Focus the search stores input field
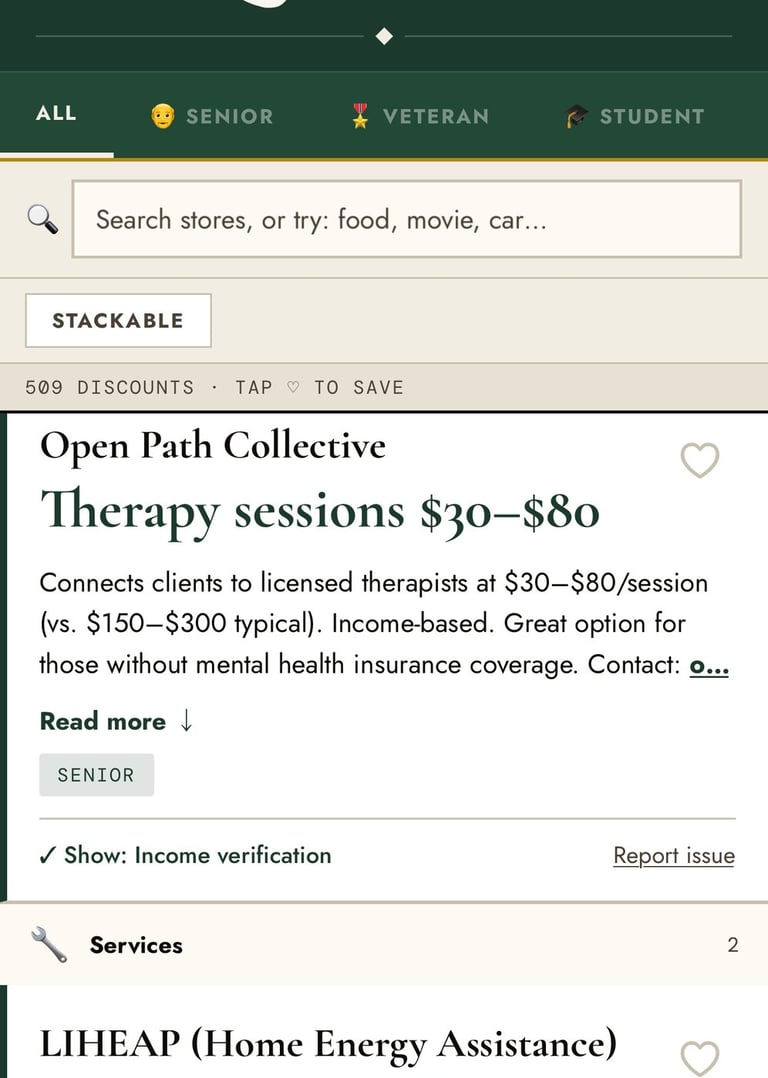The width and height of the screenshot is (768, 1078). point(406,219)
